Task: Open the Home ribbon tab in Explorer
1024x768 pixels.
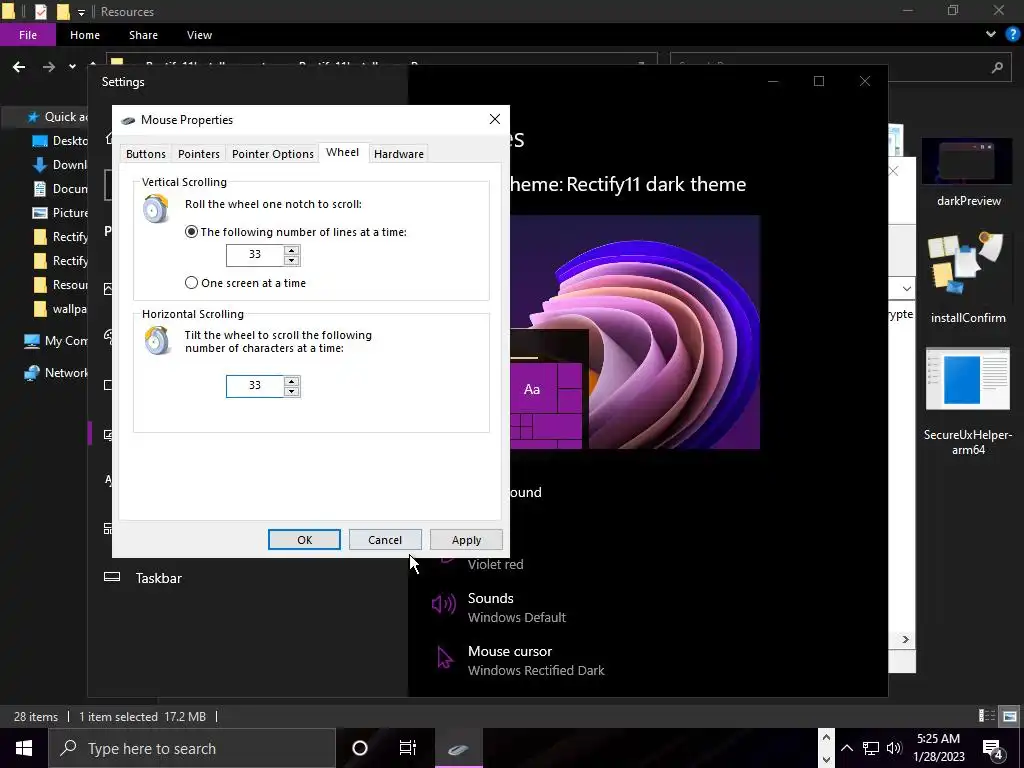Action: pos(85,35)
